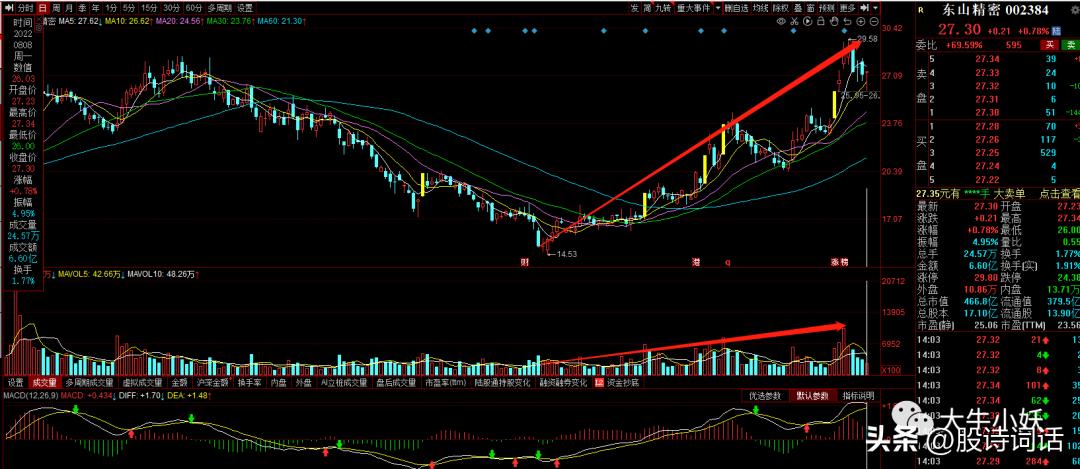Toggle the lock icon above chart
Viewport: 1080px width, 469px height.
point(820,21)
